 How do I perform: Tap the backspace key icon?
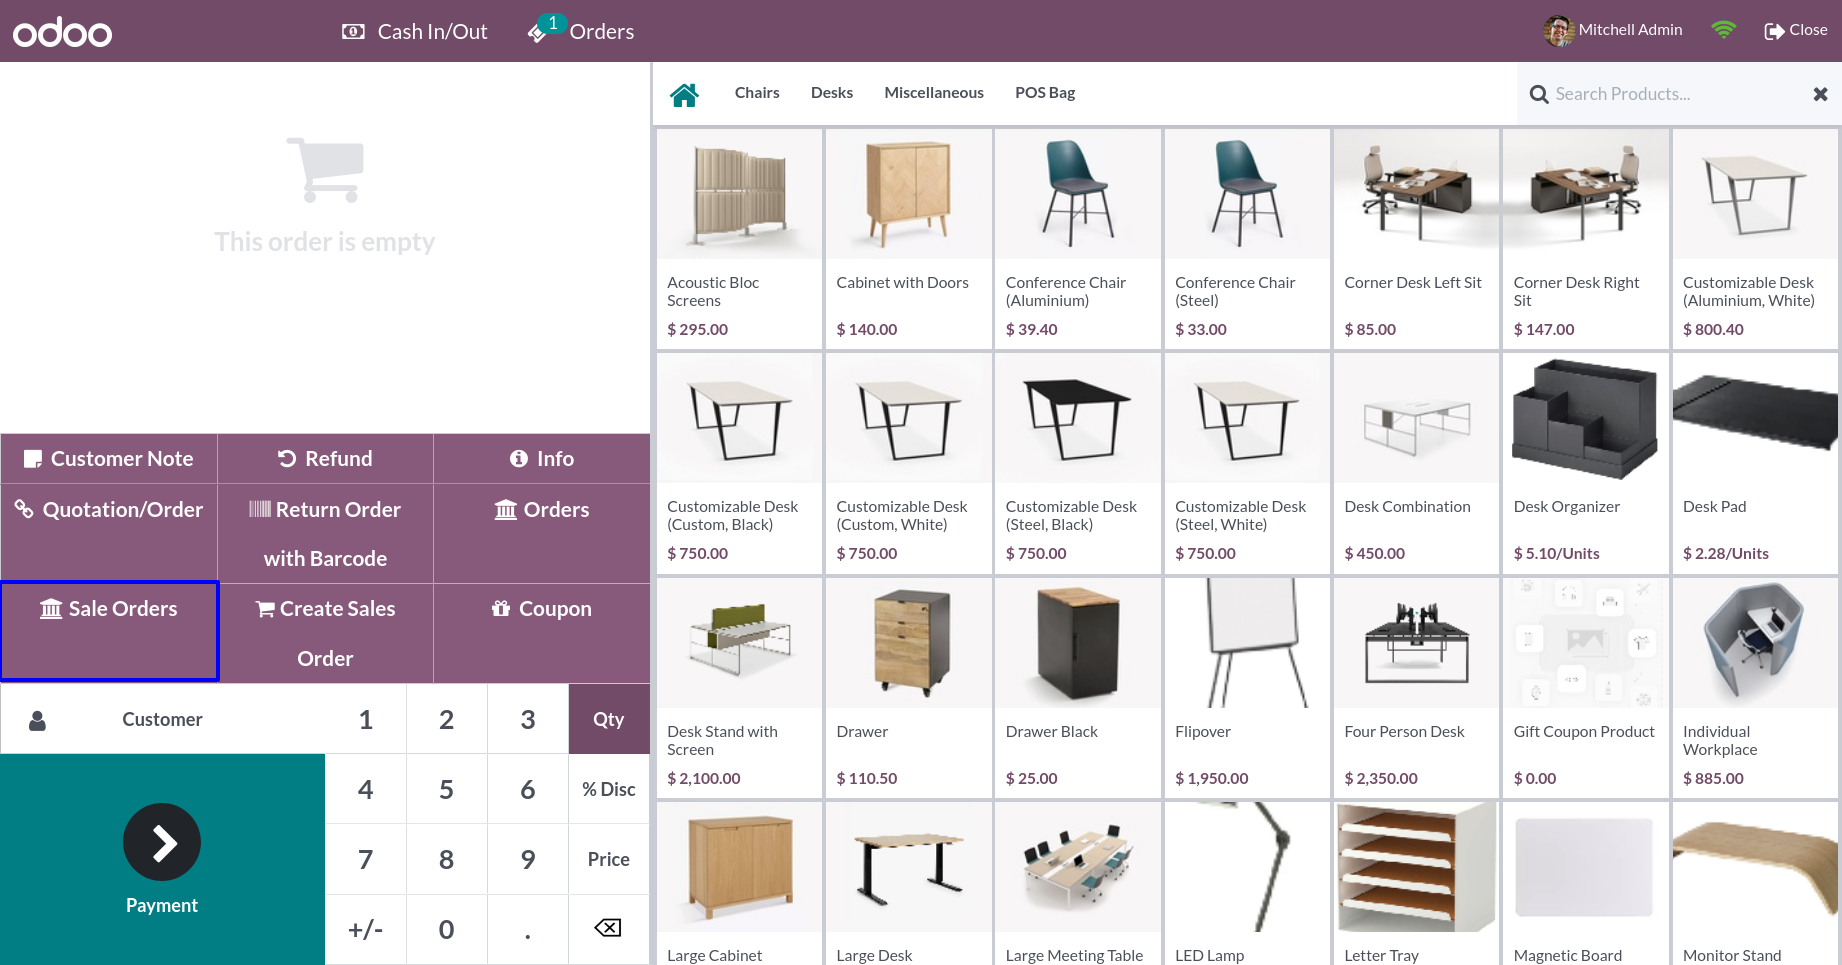(608, 928)
